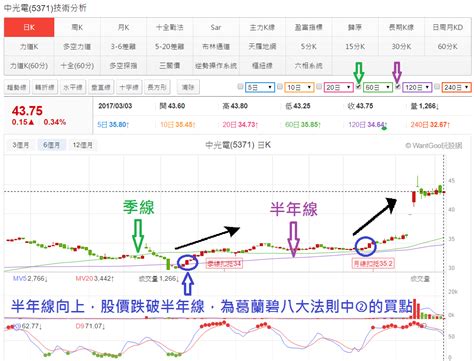Open the 5日 period dropdown
The image size is (474, 361).
(x=260, y=87)
